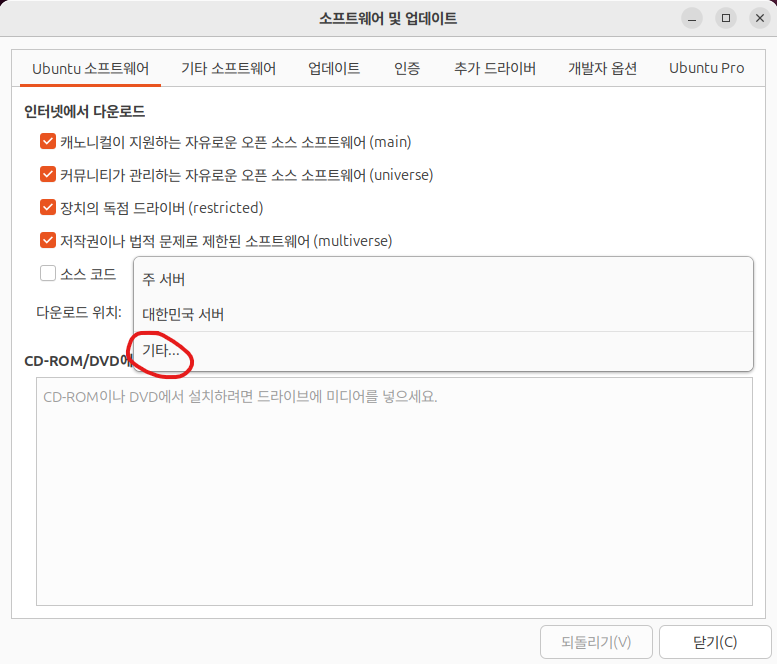
Task: Click the 인터넷에서 다운로드 heading
Action: [x=85, y=111]
